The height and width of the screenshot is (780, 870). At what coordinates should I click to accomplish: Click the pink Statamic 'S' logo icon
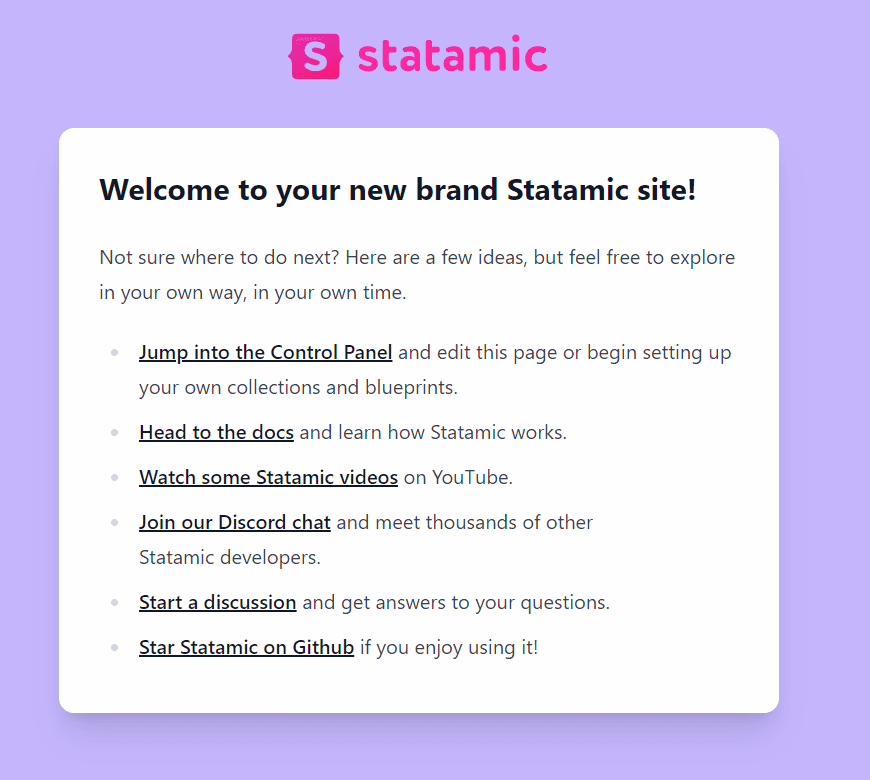click(314, 56)
